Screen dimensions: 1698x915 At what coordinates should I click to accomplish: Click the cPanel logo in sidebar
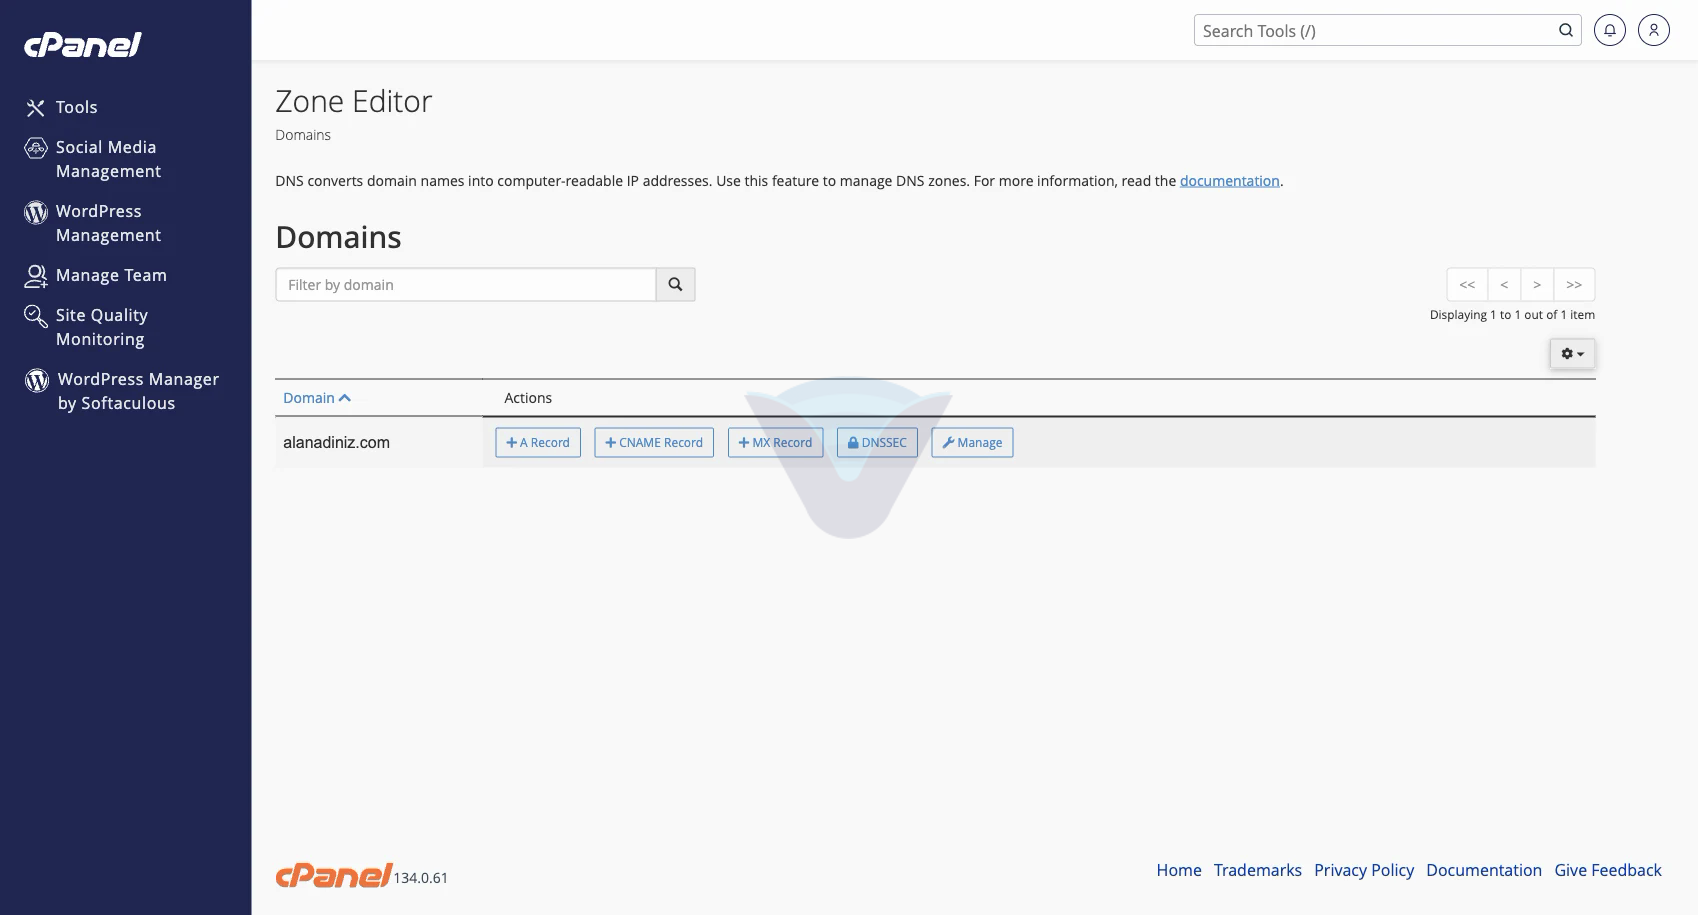pyautogui.click(x=83, y=45)
